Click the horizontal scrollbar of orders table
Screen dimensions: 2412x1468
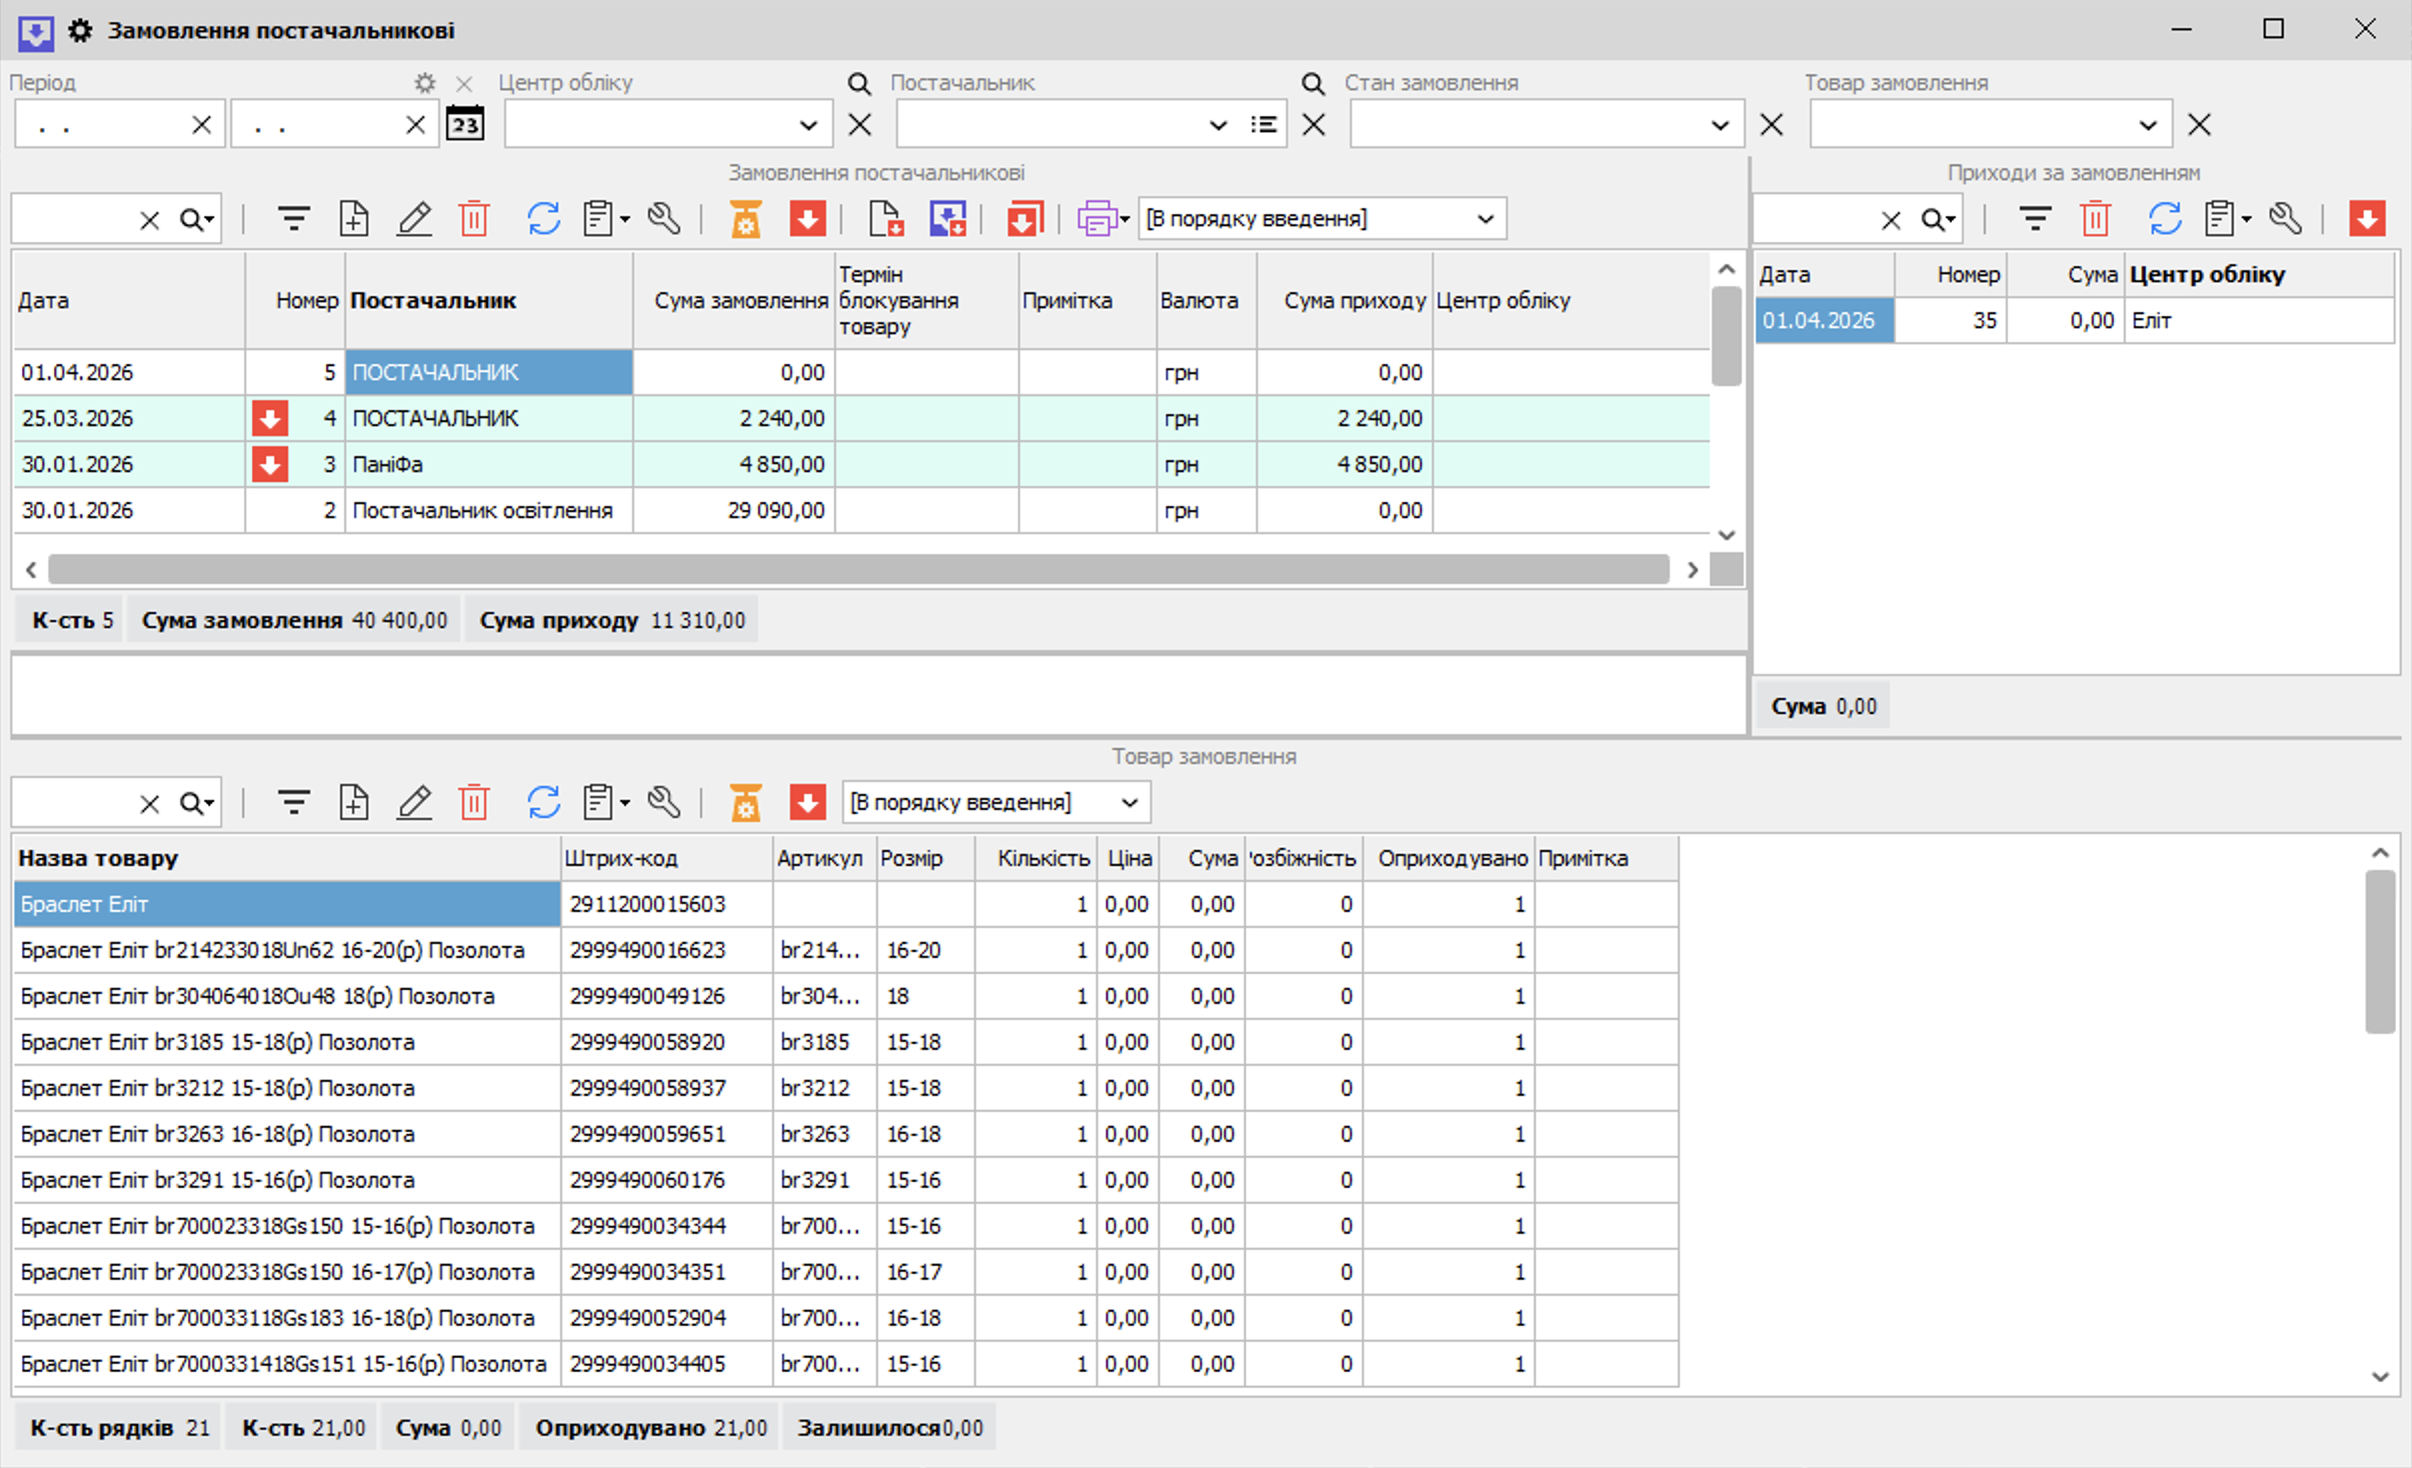(x=859, y=569)
